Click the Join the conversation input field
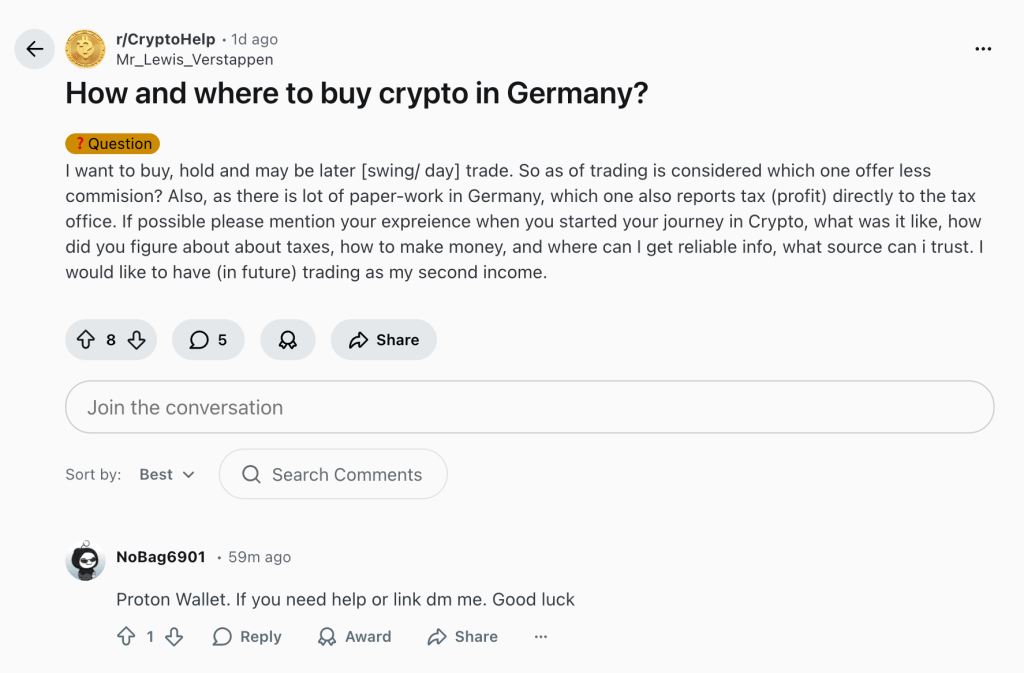1024x673 pixels. (x=529, y=407)
